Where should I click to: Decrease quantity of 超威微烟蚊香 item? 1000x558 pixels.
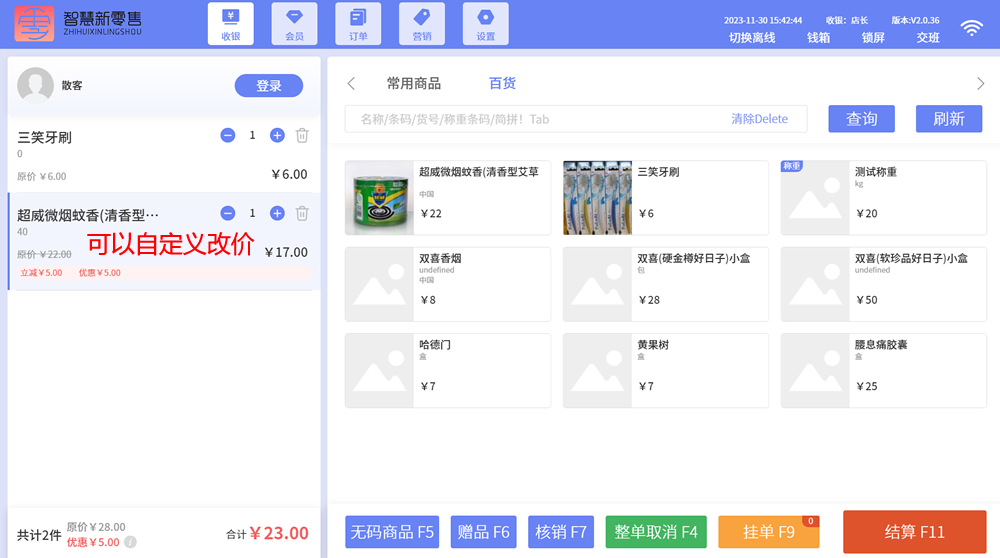(228, 213)
